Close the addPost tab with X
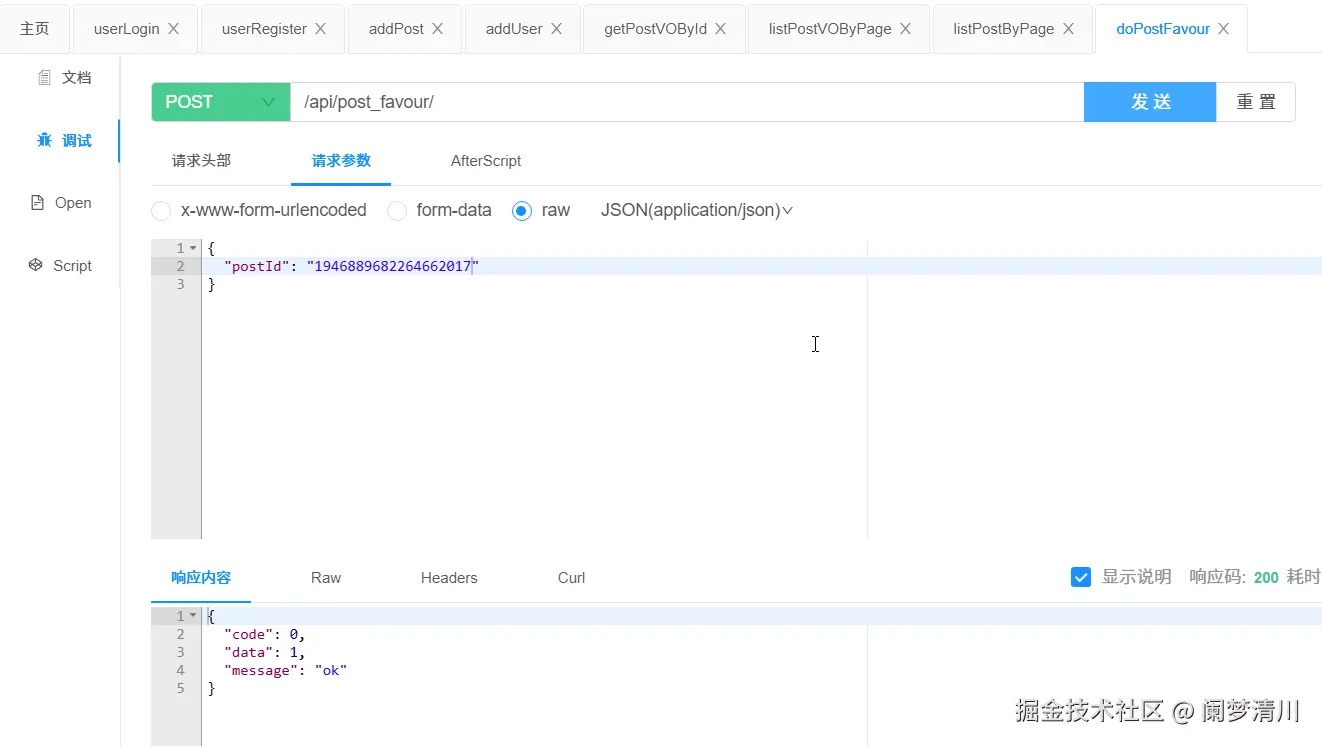Viewport: 1322px width, 746px height. [x=438, y=29]
